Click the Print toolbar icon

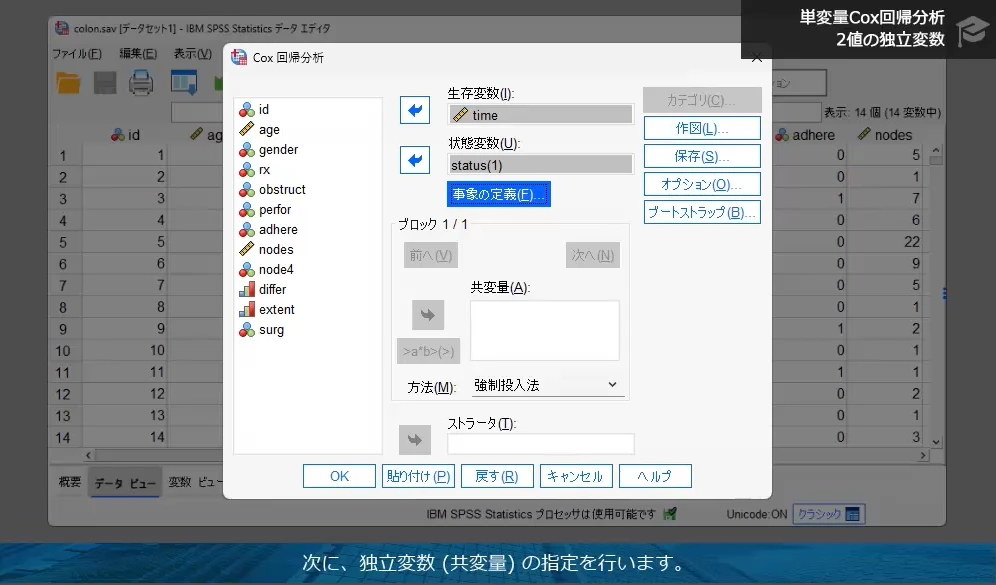[x=140, y=84]
